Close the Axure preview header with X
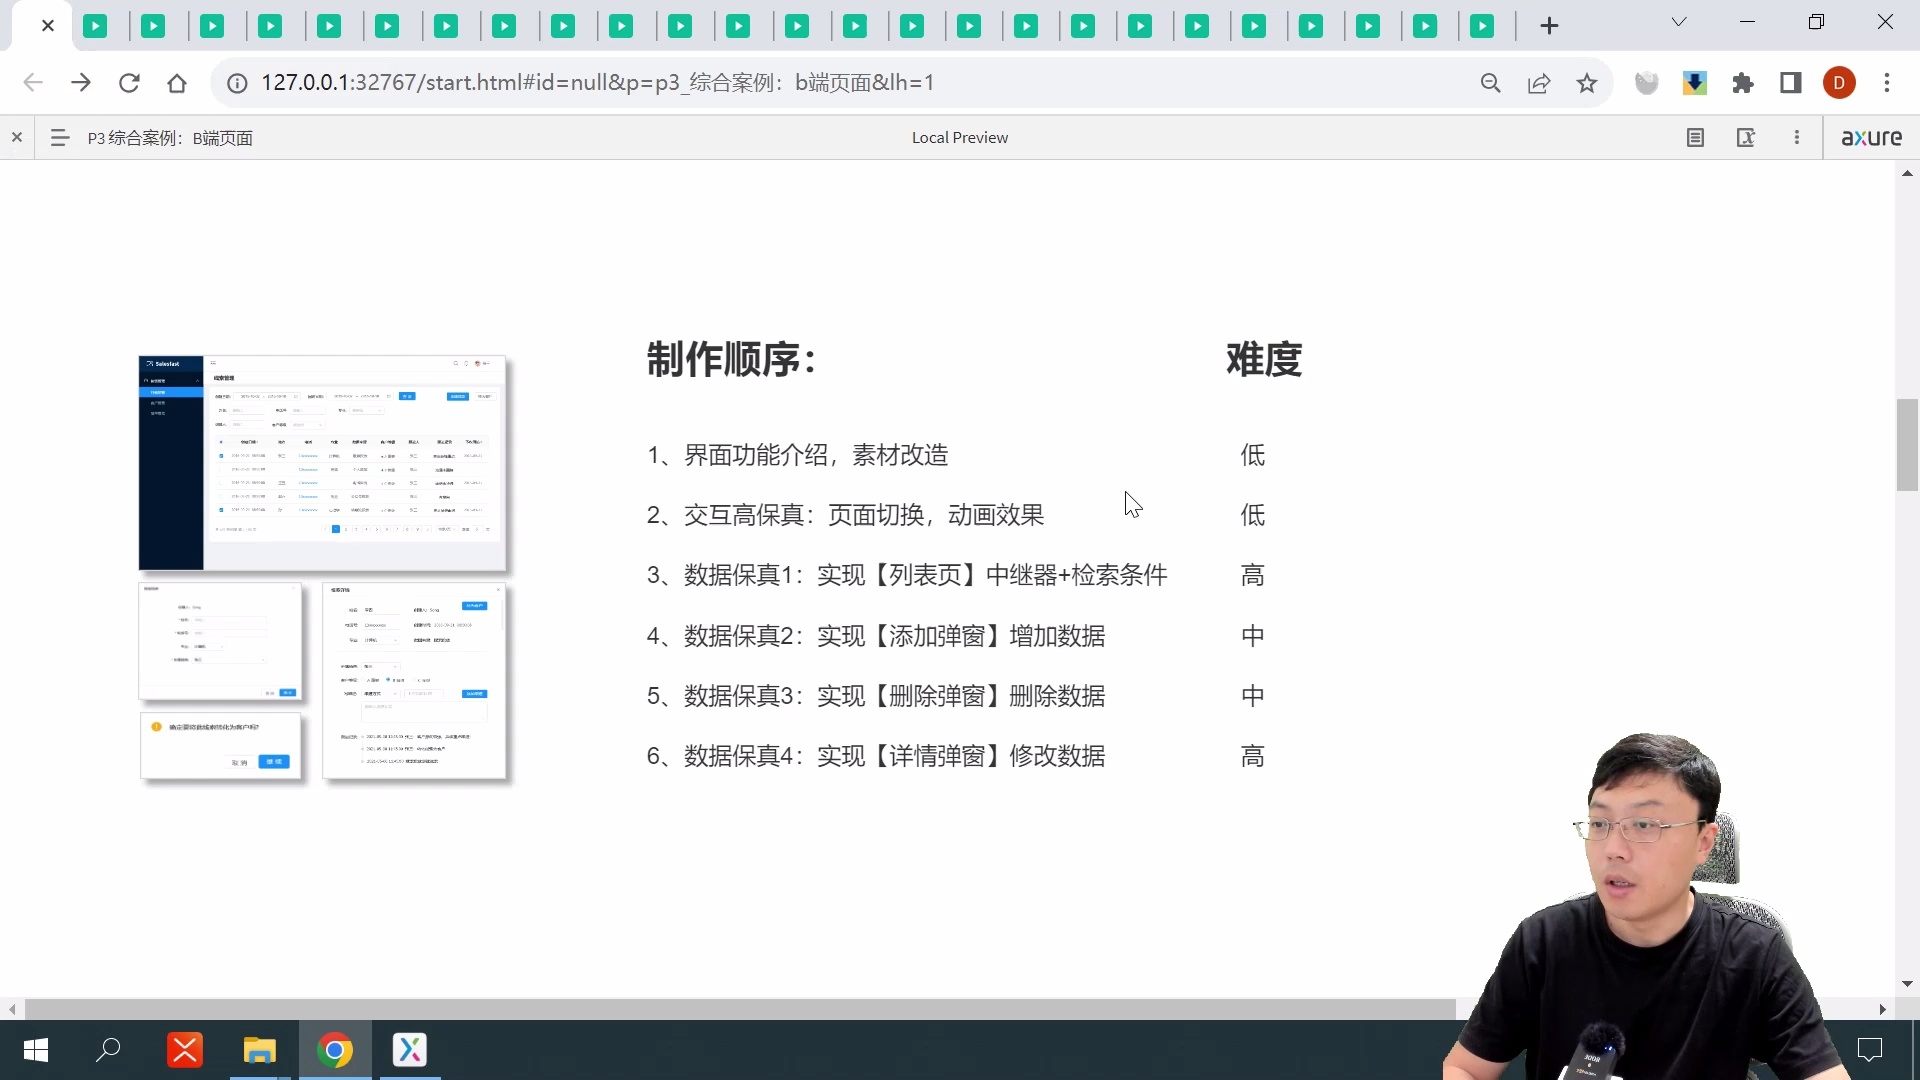Viewport: 1920px width, 1080px height. [16, 137]
